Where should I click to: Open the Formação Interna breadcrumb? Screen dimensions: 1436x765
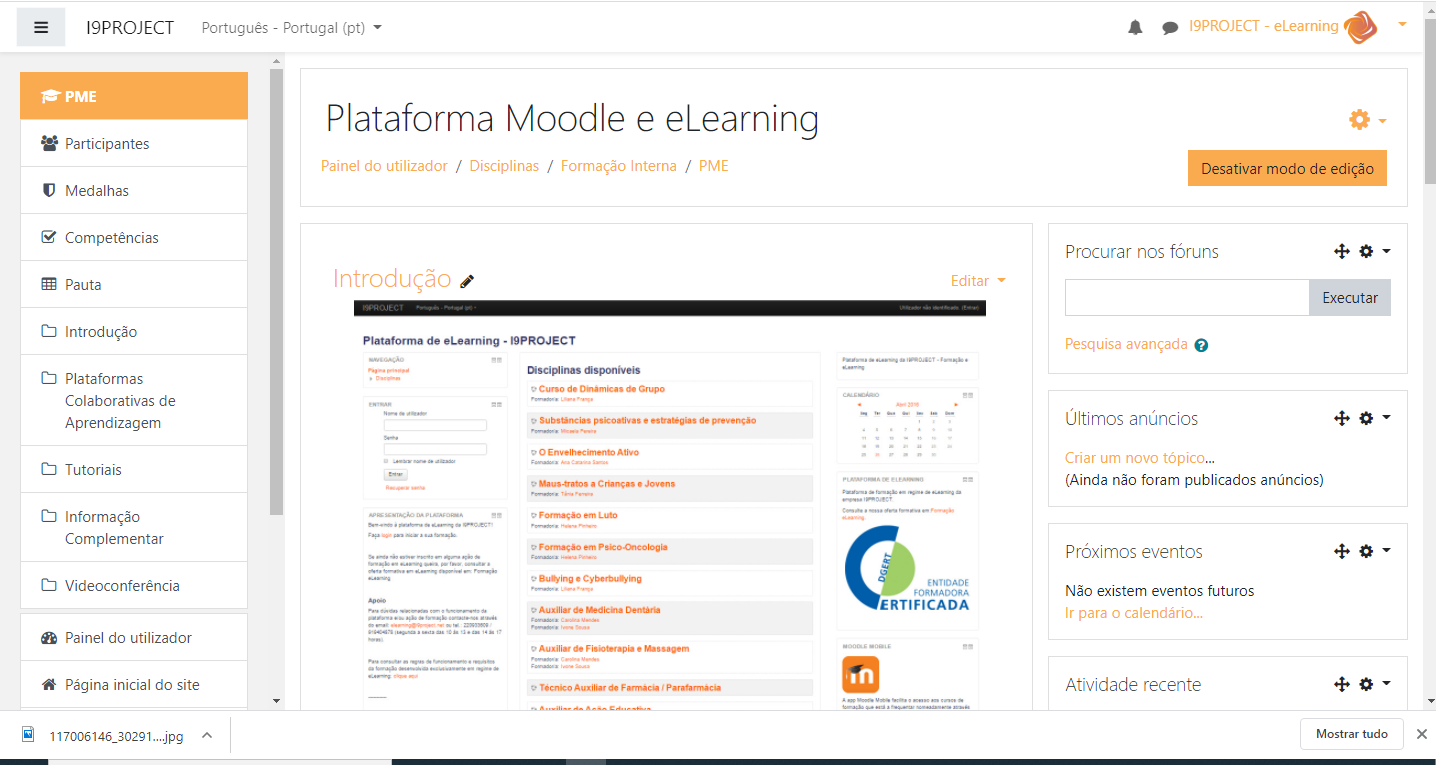point(619,166)
